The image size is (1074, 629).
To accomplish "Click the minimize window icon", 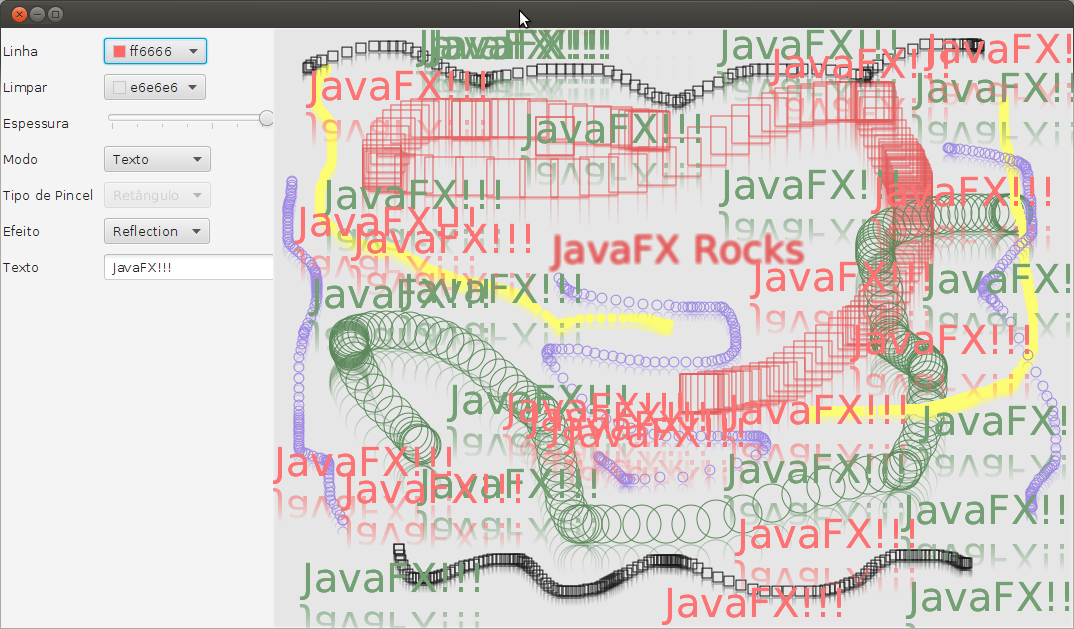I will [x=37, y=14].
